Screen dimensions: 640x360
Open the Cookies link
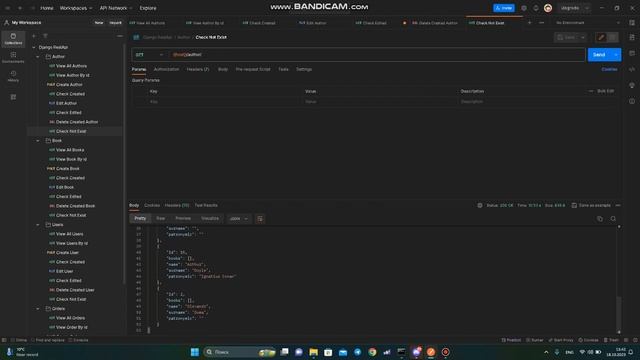coord(609,69)
